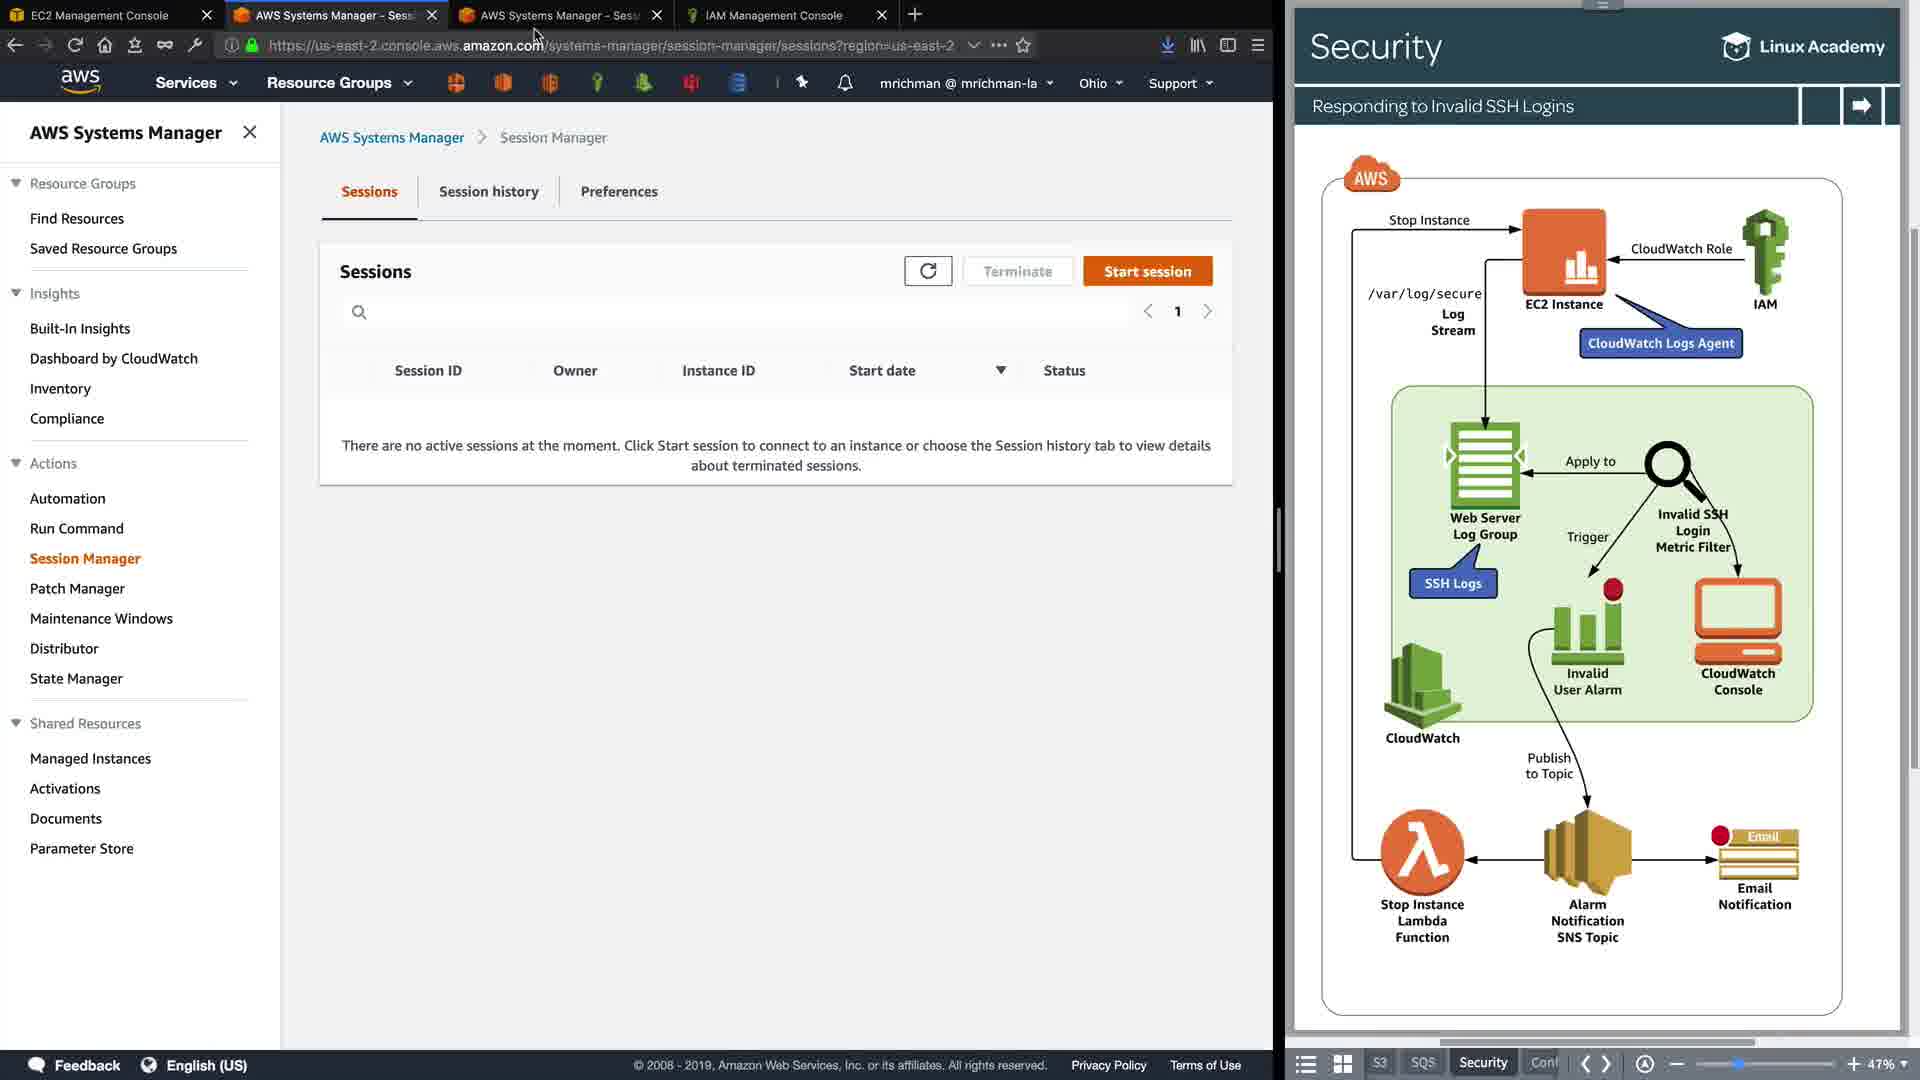Switch to the Session history tab
Image resolution: width=1920 pixels, height=1080 pixels.
point(488,191)
